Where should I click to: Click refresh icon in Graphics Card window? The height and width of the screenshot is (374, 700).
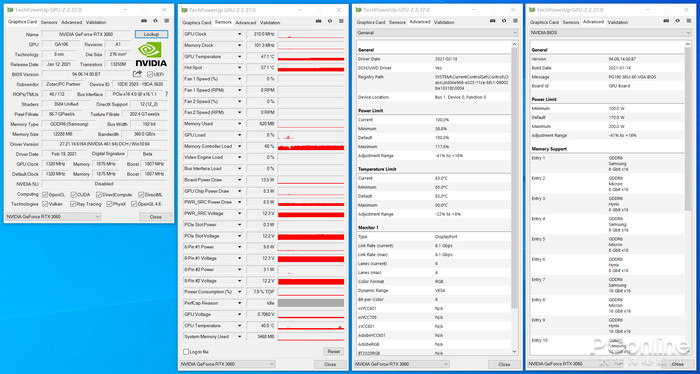(x=155, y=21)
